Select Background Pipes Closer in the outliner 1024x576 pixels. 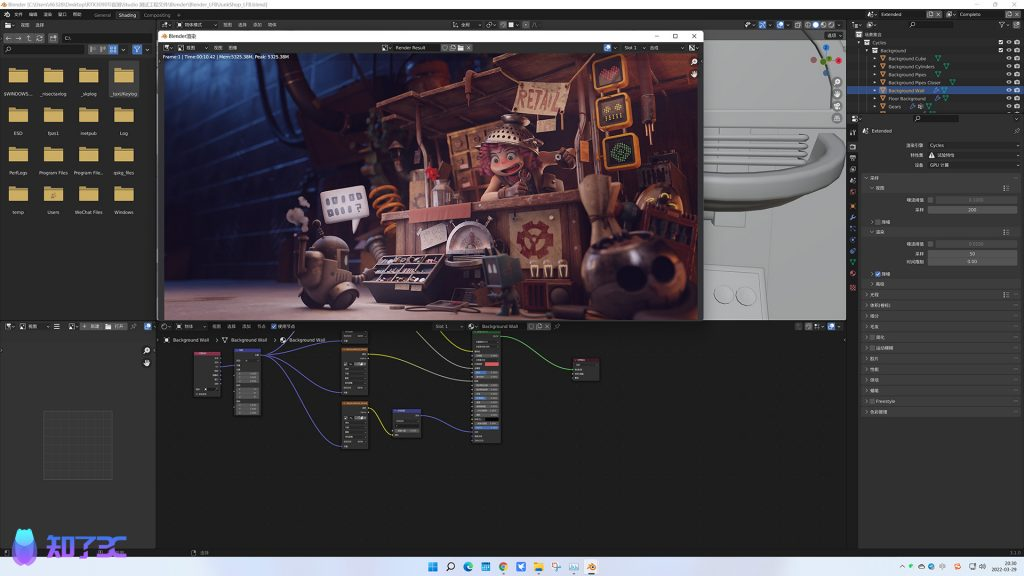click(x=914, y=83)
